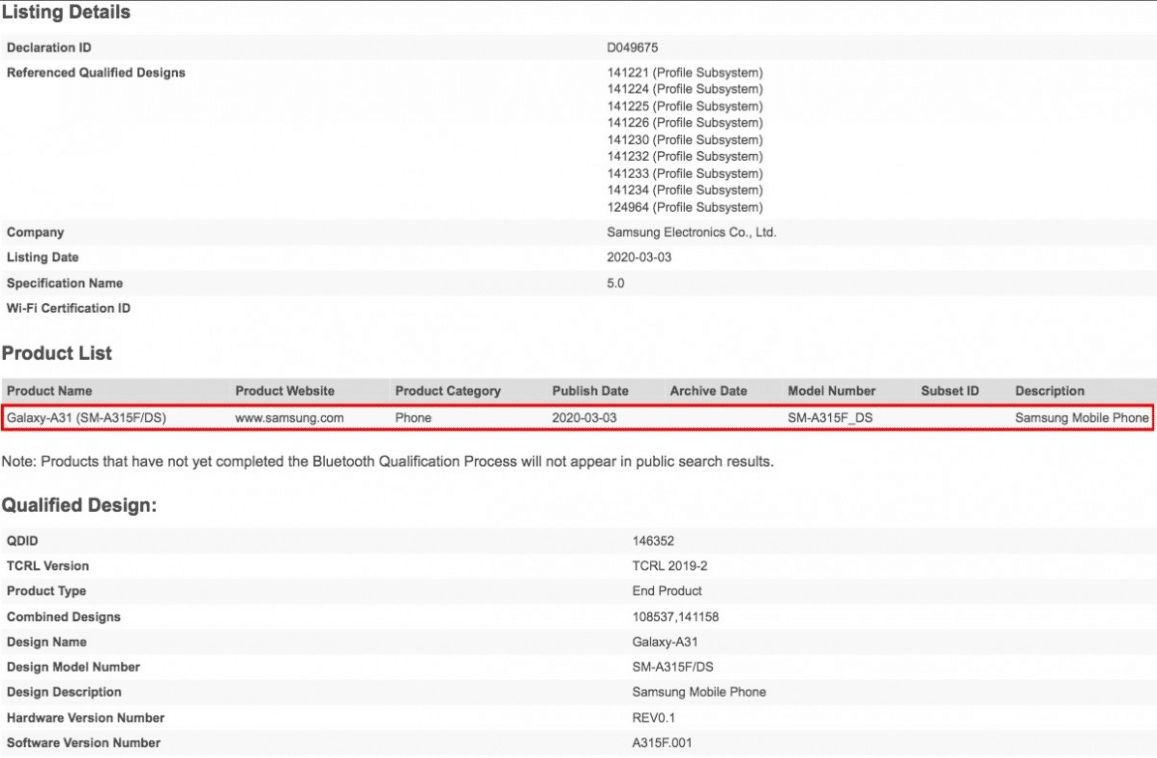
Task: Click the Design Name label
Action: [x=46, y=641]
